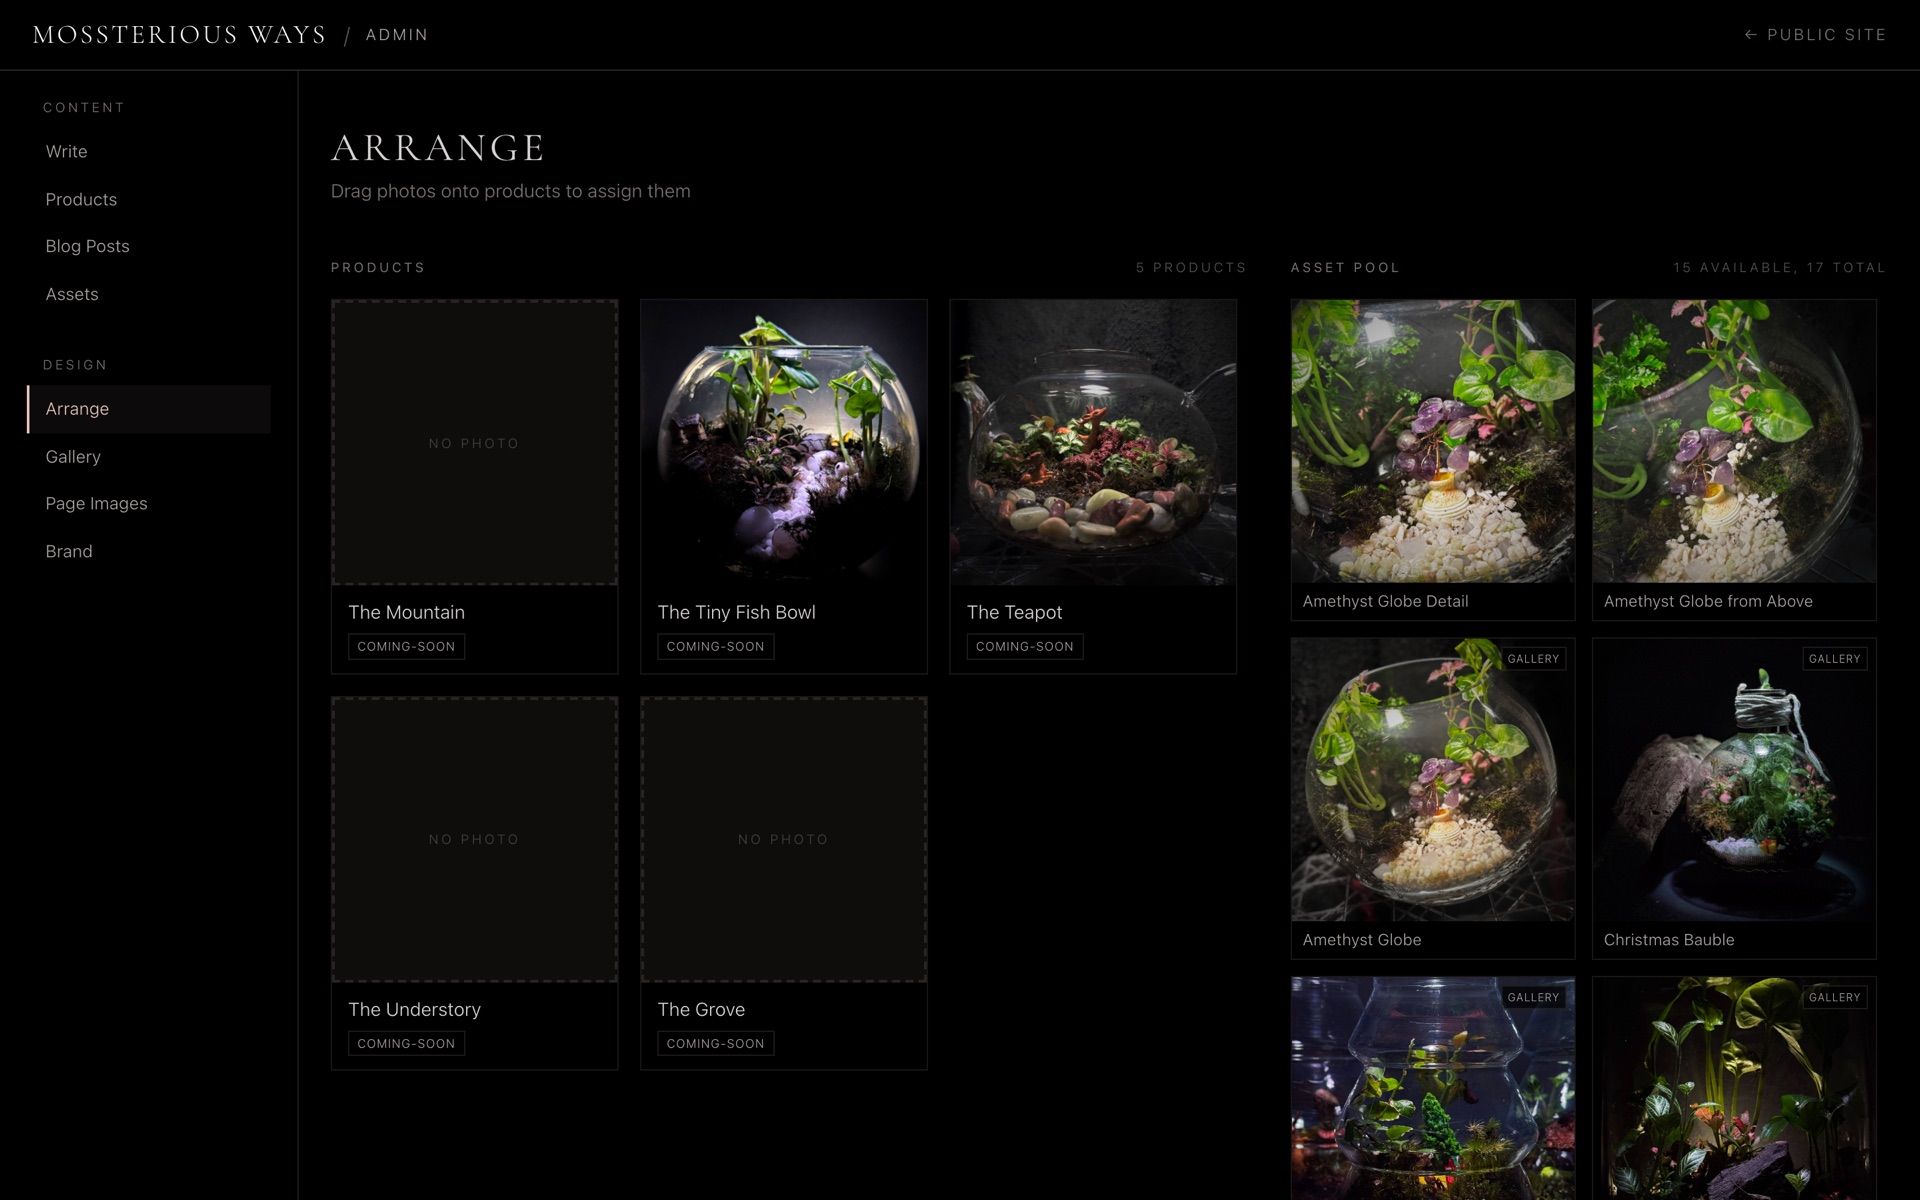Screen dimensions: 1920x1200
Task: Select the stacked glass vase asset photo
Action: pyautogui.click(x=1433, y=1089)
